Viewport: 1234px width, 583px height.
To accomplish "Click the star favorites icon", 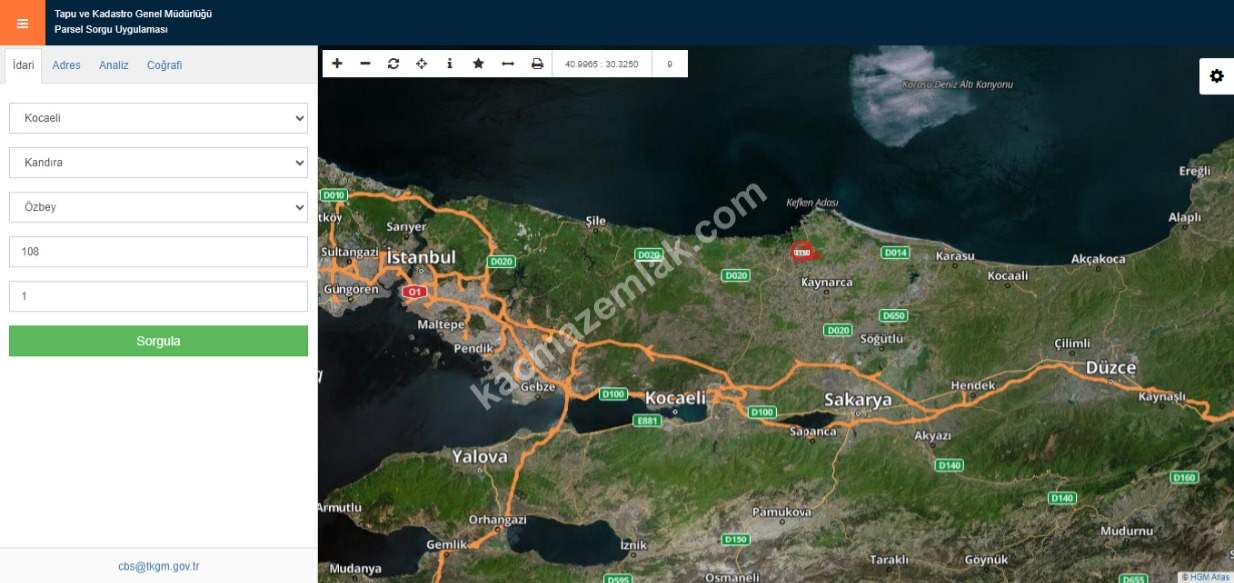I will (x=478, y=64).
